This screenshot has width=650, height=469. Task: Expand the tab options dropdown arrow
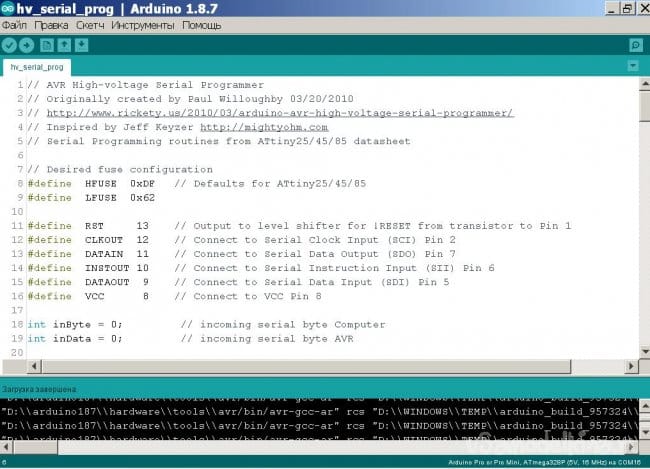pyautogui.click(x=632, y=66)
